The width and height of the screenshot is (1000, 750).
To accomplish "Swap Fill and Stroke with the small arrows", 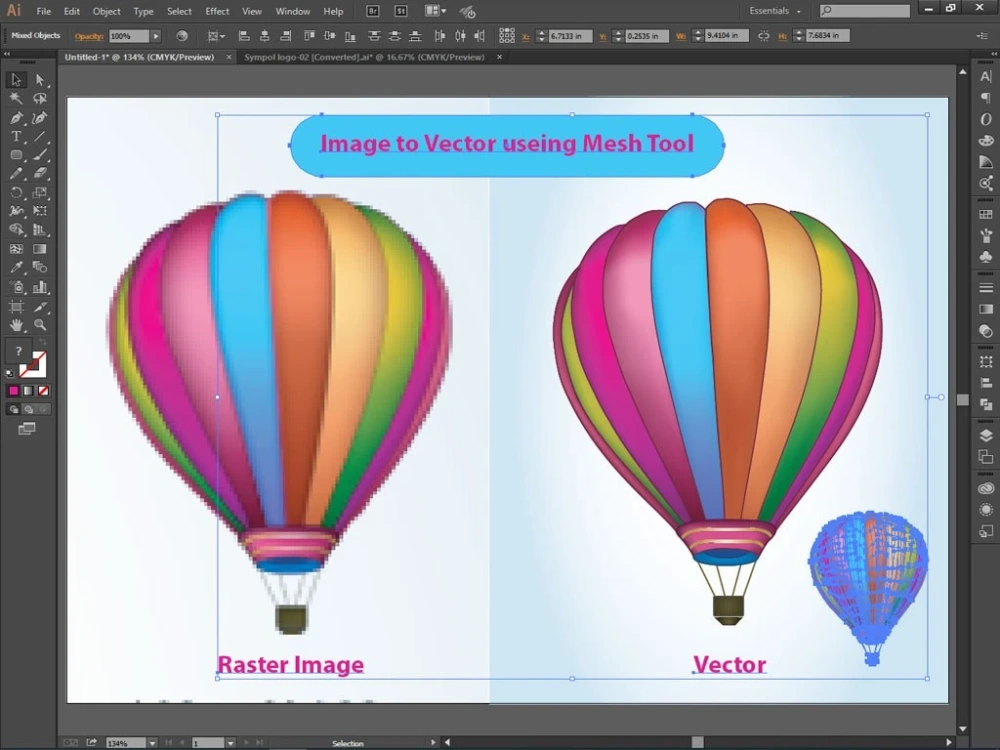I will point(43,343).
